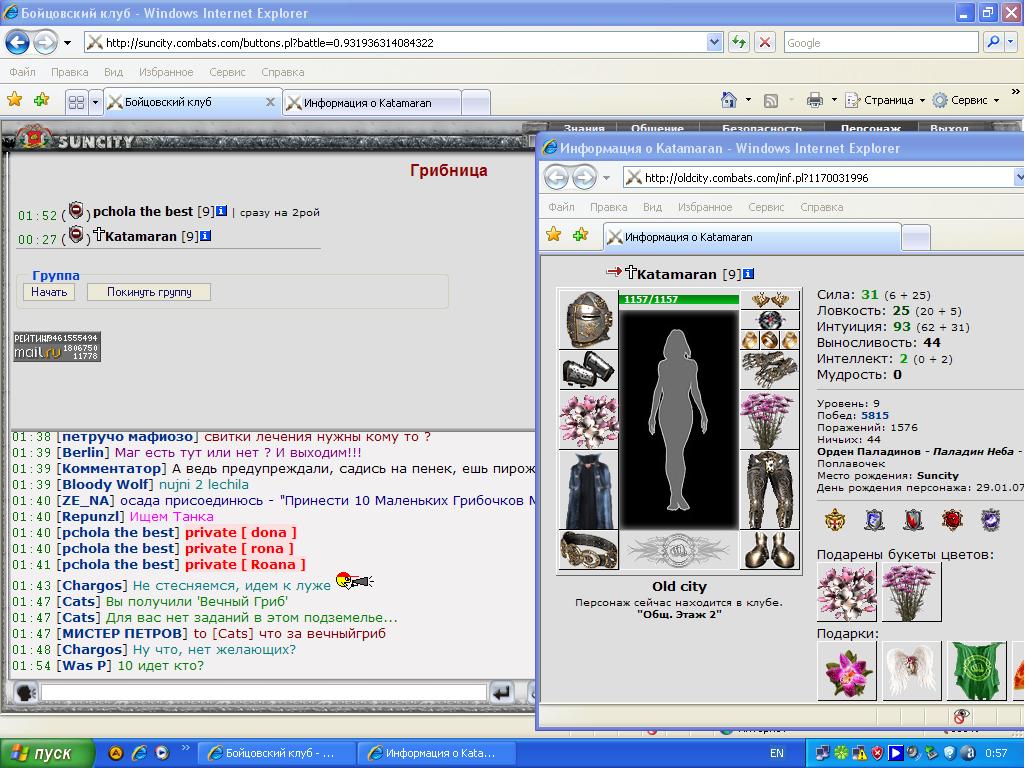
Task: Click the Add to Favorites star-plus icon
Action: click(x=42, y=100)
